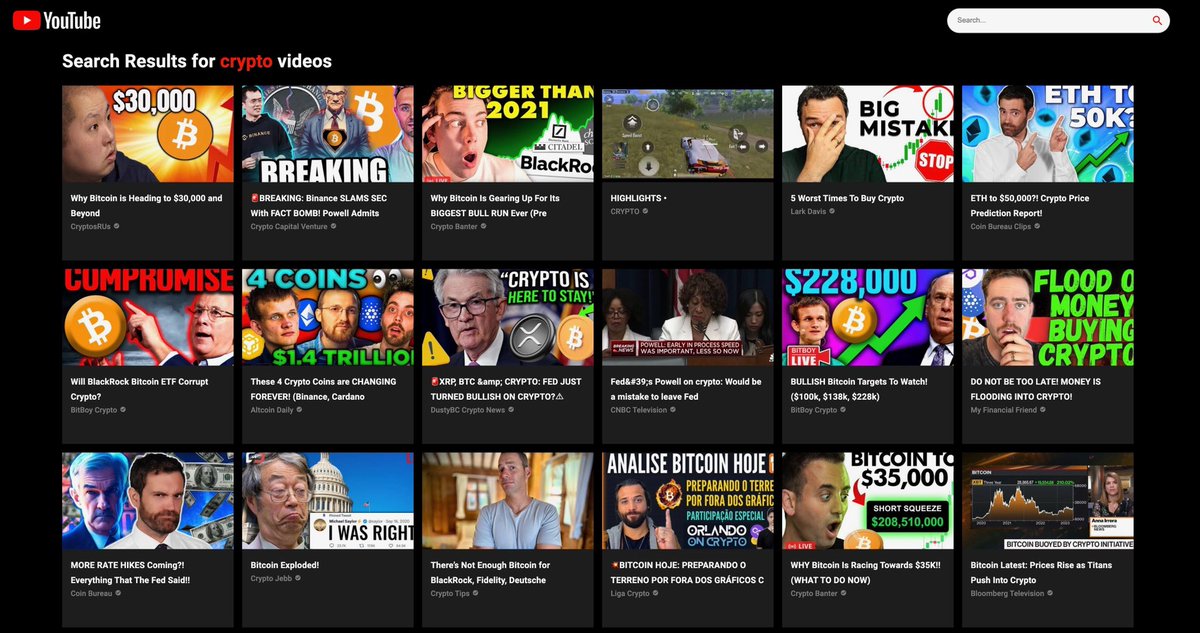Image resolution: width=1200 pixels, height=633 pixels.
Task: Open the CNBC Powell hearing thumbnail
Action: (687, 317)
